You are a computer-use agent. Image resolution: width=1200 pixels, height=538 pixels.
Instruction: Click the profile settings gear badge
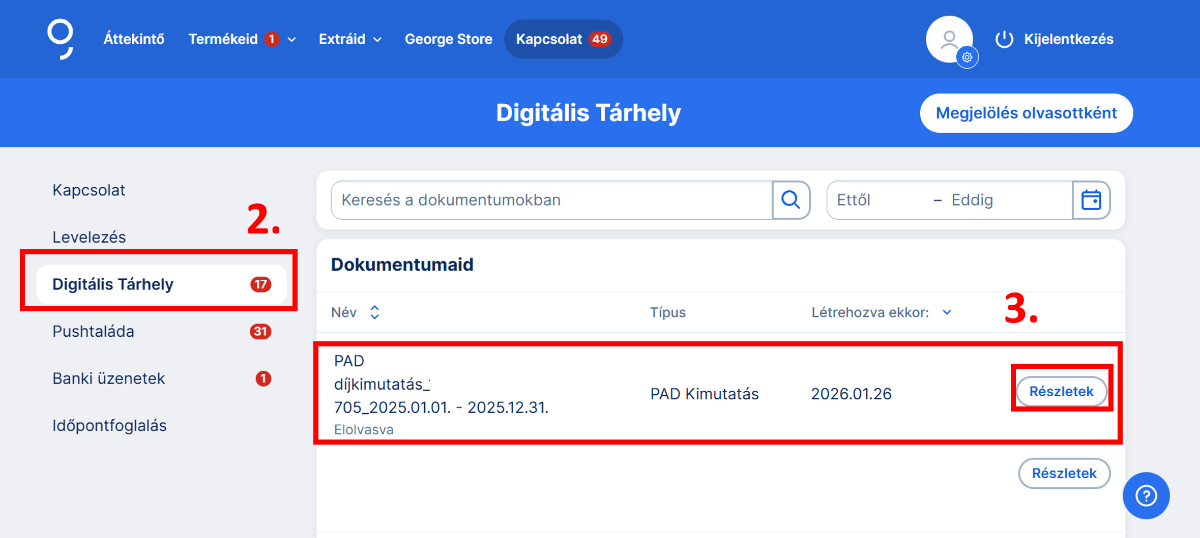[x=967, y=58]
